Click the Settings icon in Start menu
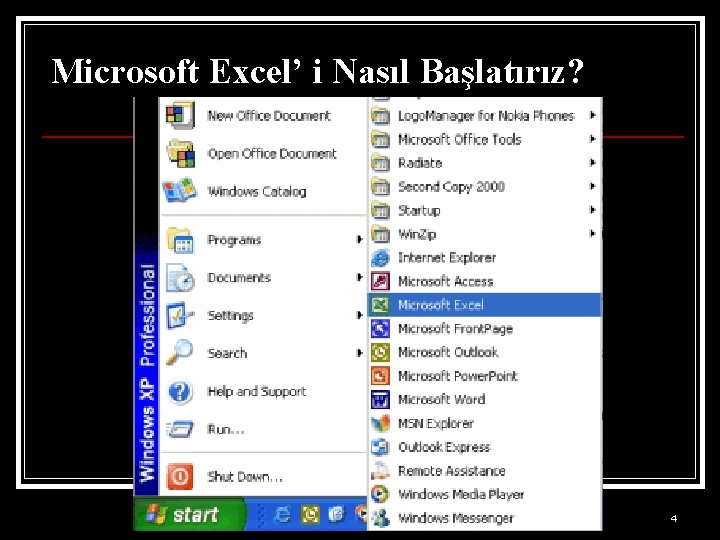 (180, 316)
